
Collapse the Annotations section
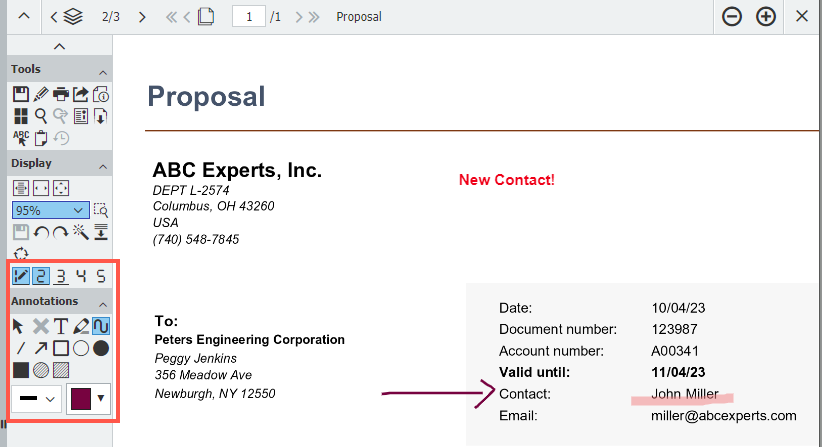pyautogui.click(x=103, y=302)
